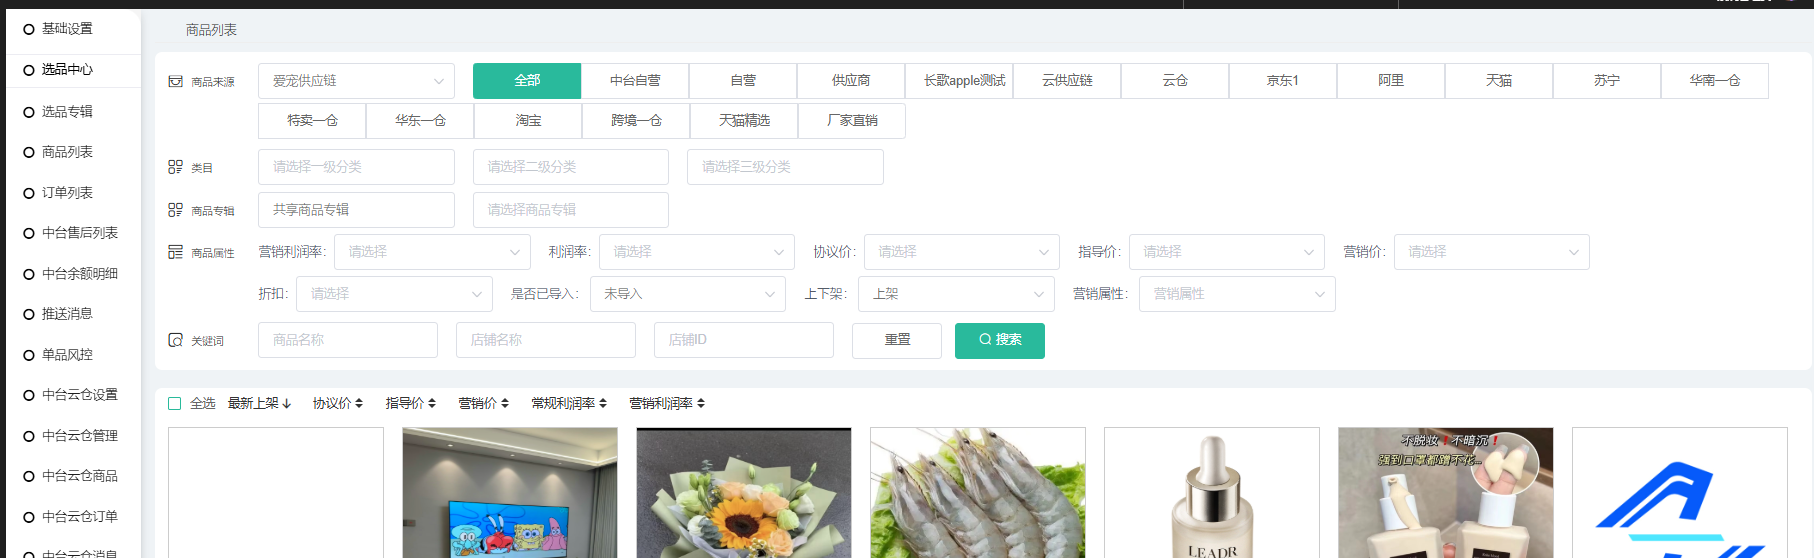1814x558 pixels.
Task: Open 中台售后列表 in sidebar
Action: tap(79, 233)
